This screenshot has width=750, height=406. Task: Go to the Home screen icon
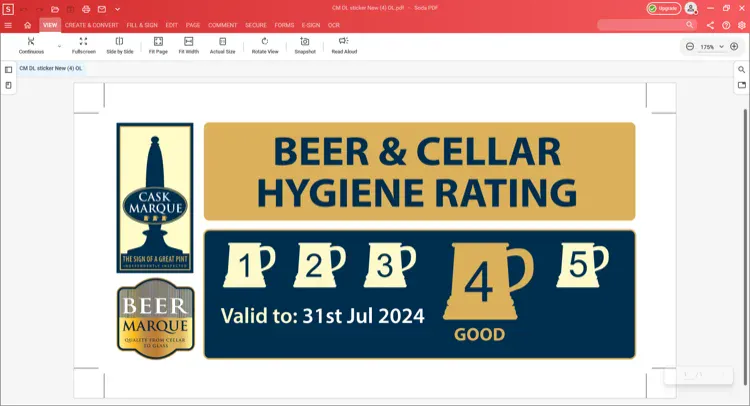28,25
